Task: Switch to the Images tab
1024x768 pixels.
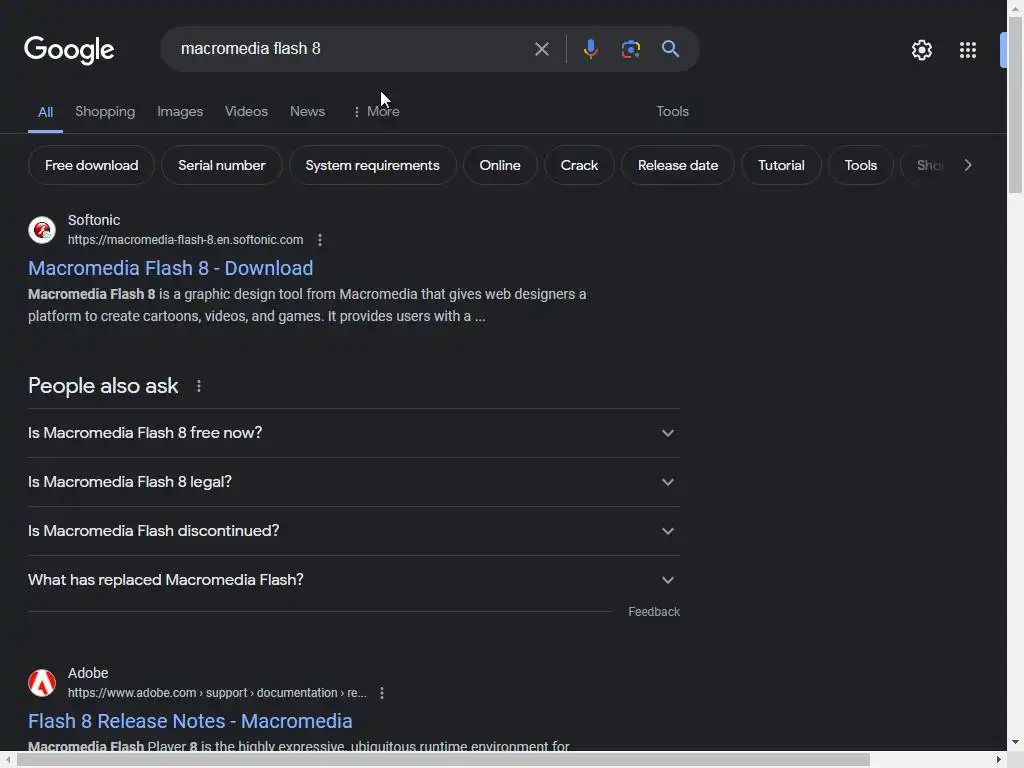Action: tap(180, 112)
